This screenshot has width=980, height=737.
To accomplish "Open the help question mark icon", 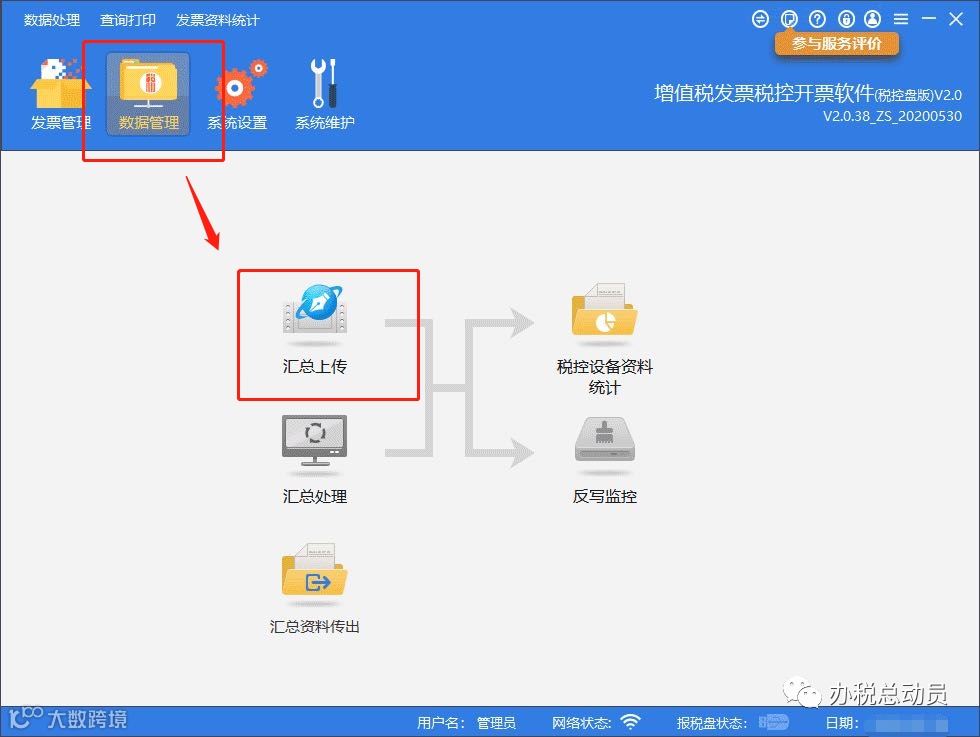I will click(818, 19).
